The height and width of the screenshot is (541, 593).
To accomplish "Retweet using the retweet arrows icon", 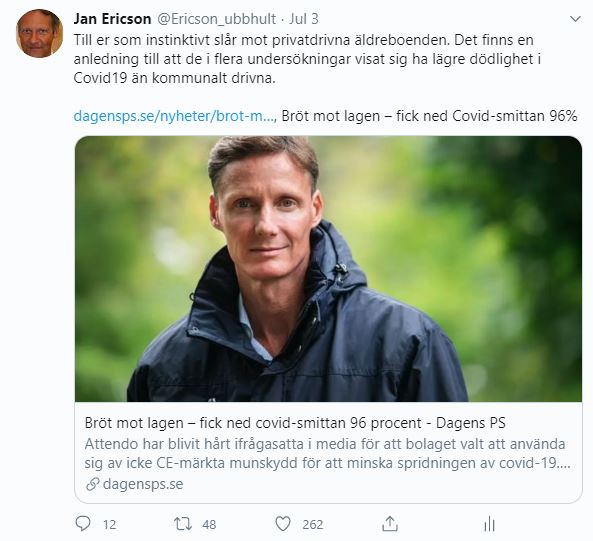I will click(183, 524).
